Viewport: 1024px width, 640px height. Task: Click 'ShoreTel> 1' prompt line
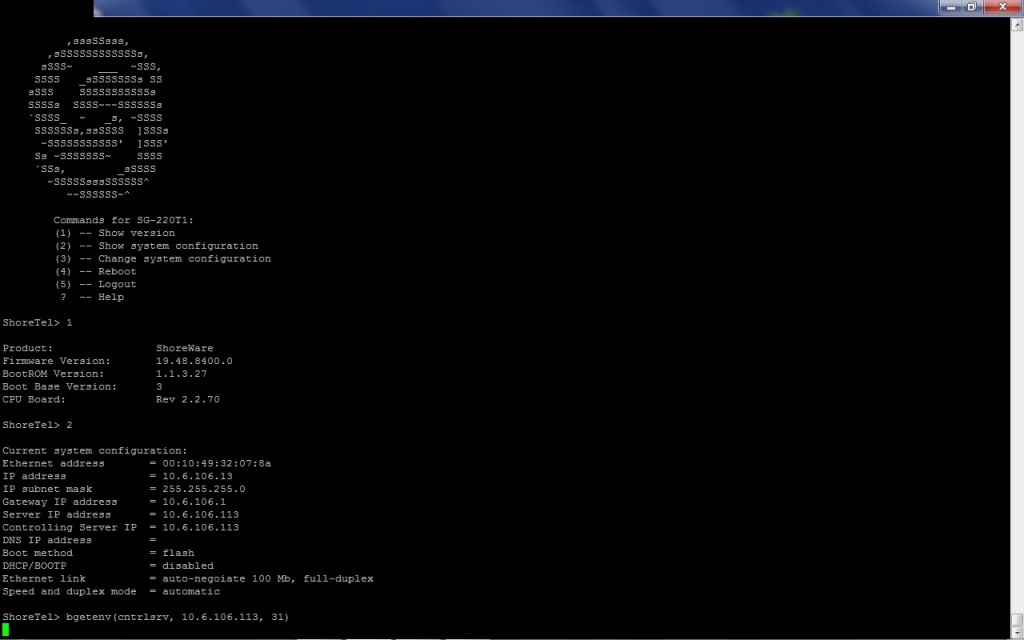(37, 323)
